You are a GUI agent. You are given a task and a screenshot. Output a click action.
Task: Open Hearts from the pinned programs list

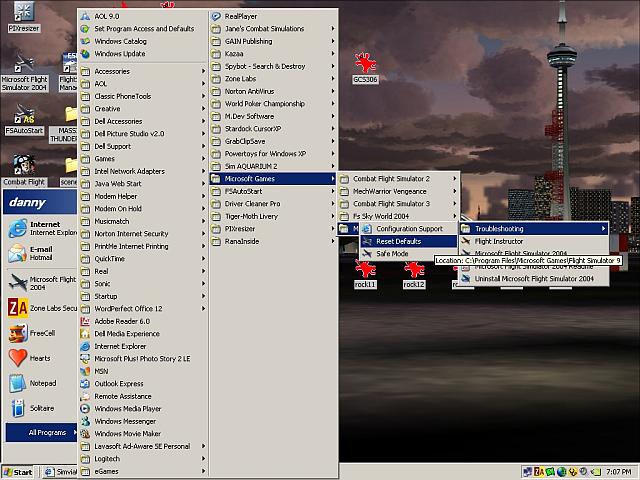tap(40, 358)
